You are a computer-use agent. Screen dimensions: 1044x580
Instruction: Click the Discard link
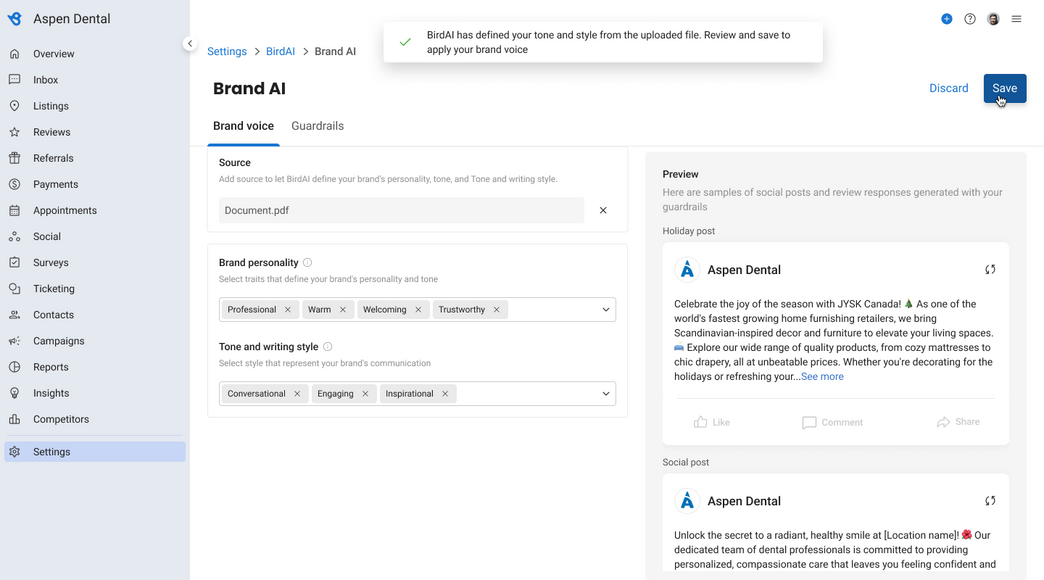pos(948,88)
